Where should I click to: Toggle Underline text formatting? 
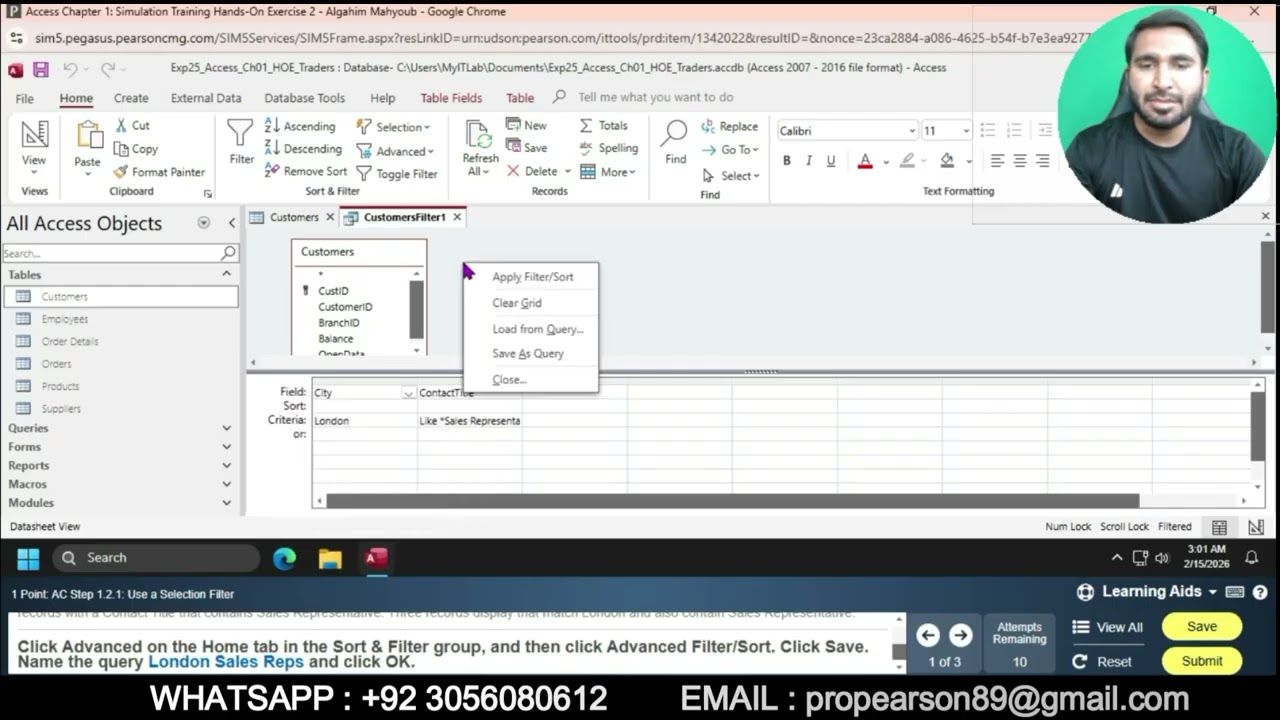point(831,161)
